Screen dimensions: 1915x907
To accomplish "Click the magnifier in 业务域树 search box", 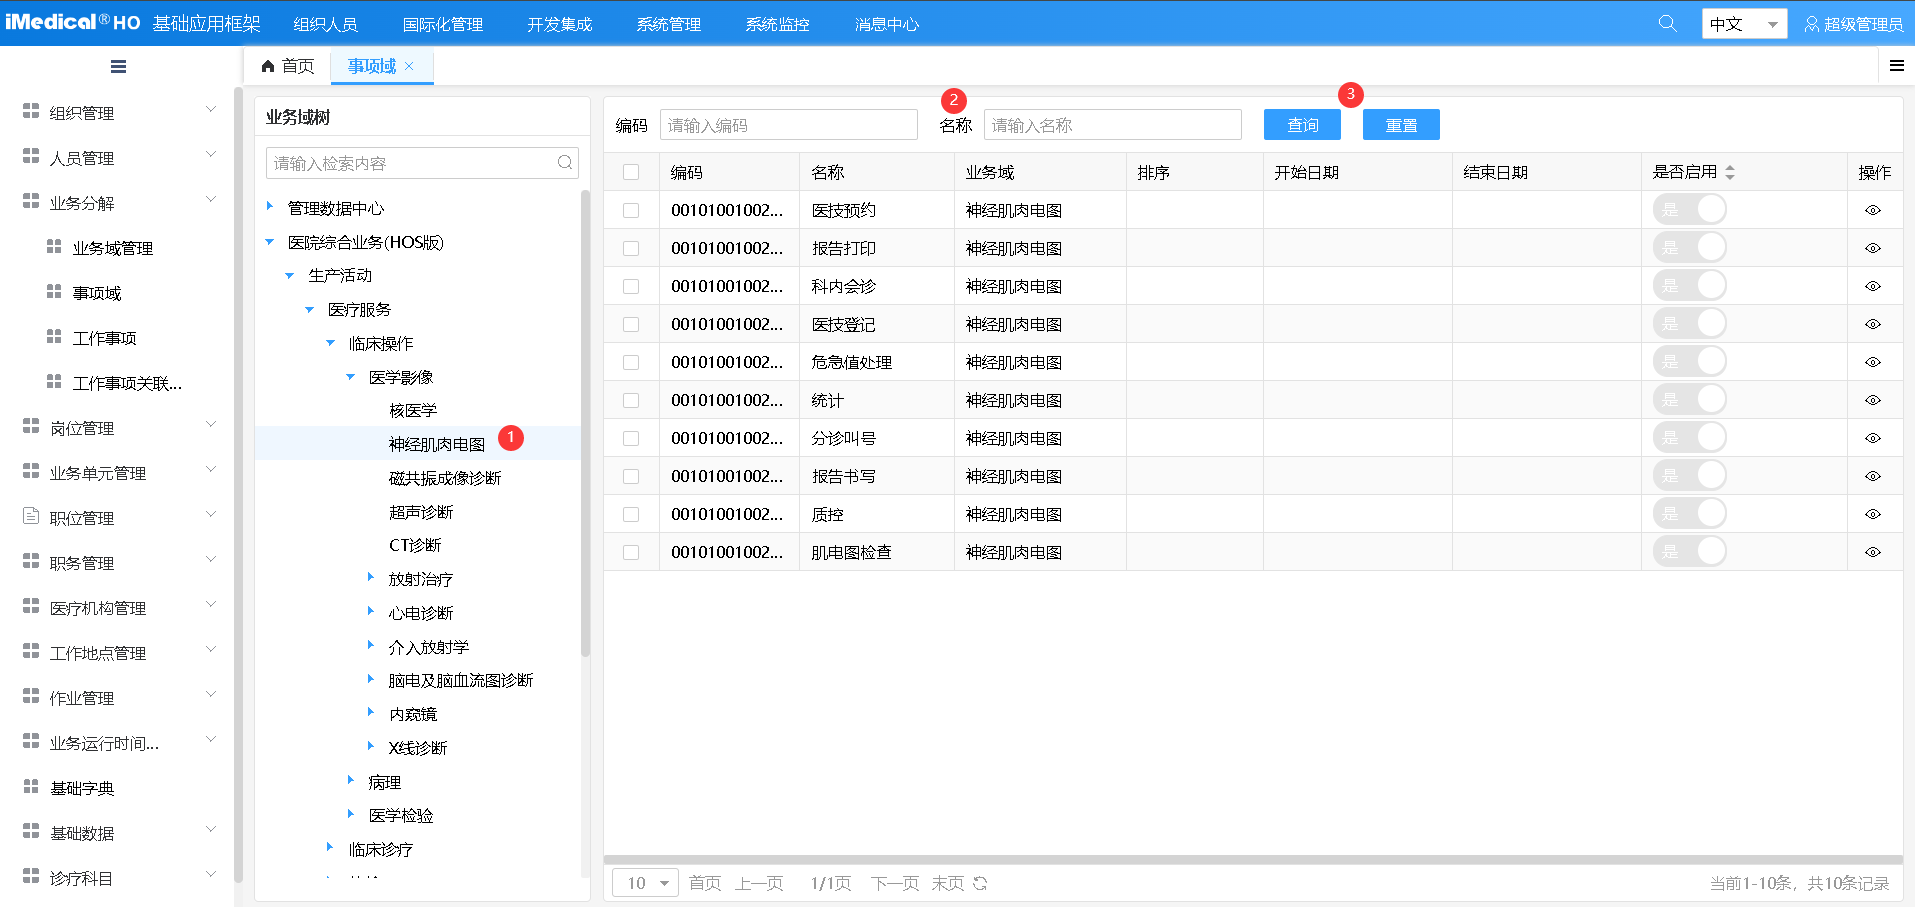I will pos(564,162).
